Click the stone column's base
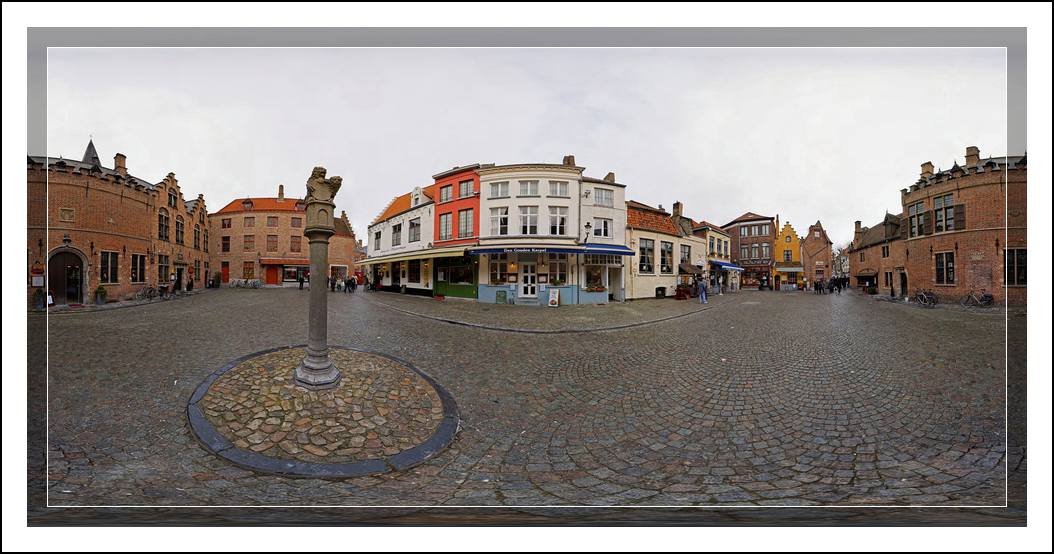Screen dimensions: 1054x554 pyautogui.click(x=318, y=374)
